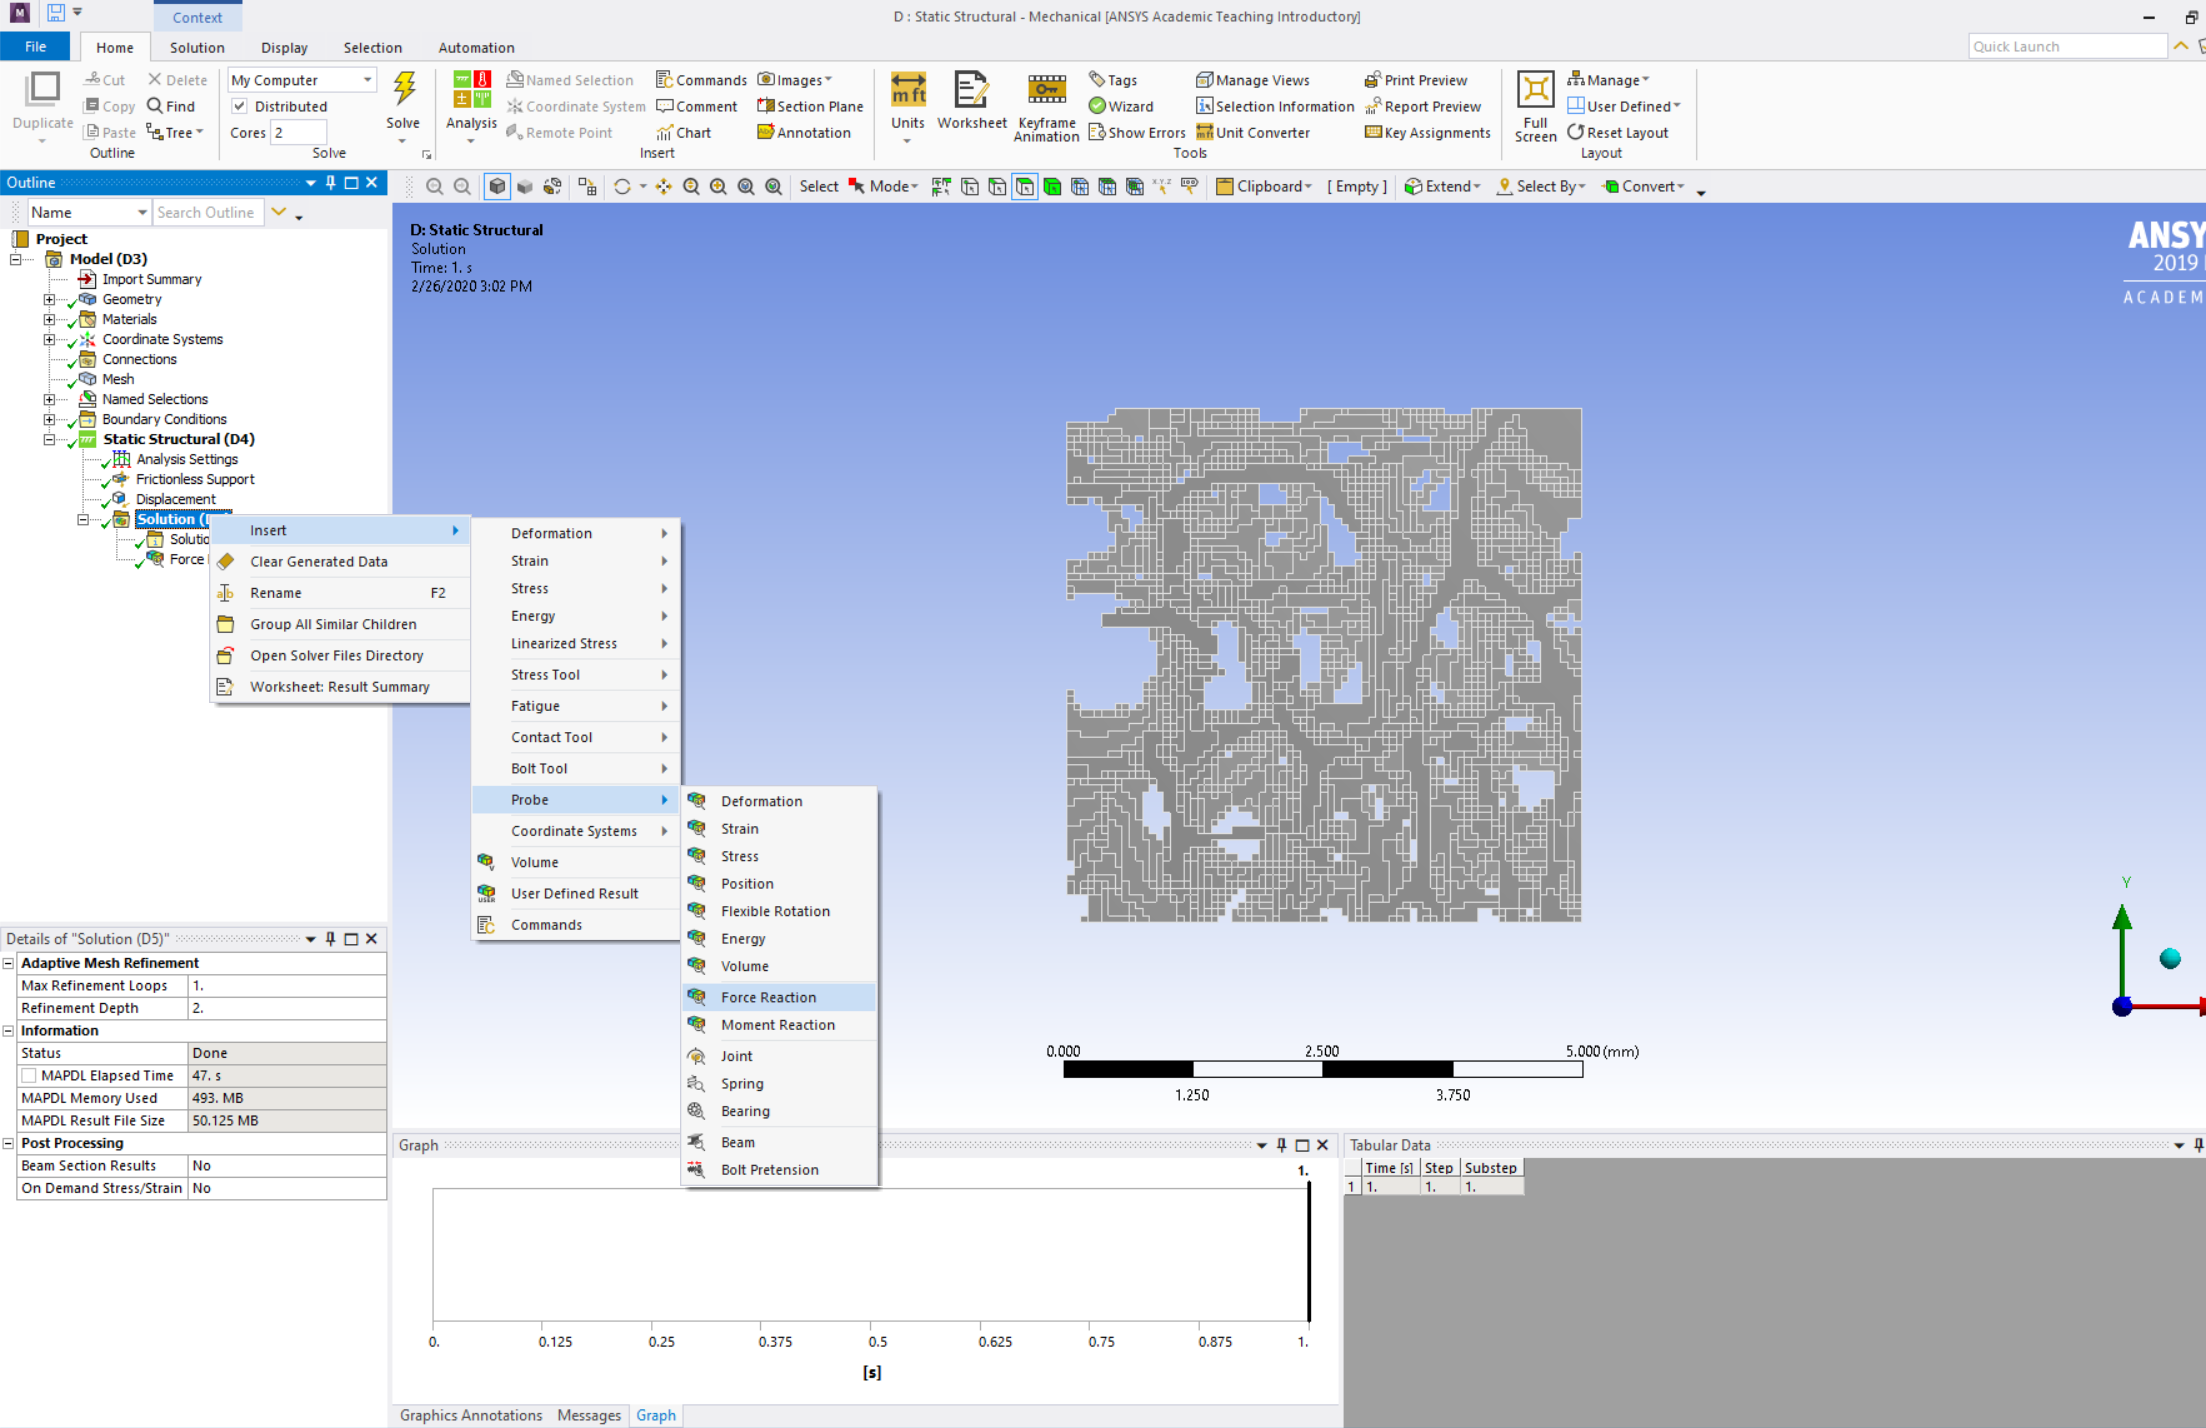Click the Quick Launch search box
The width and height of the screenshot is (2206, 1428).
click(x=2067, y=46)
